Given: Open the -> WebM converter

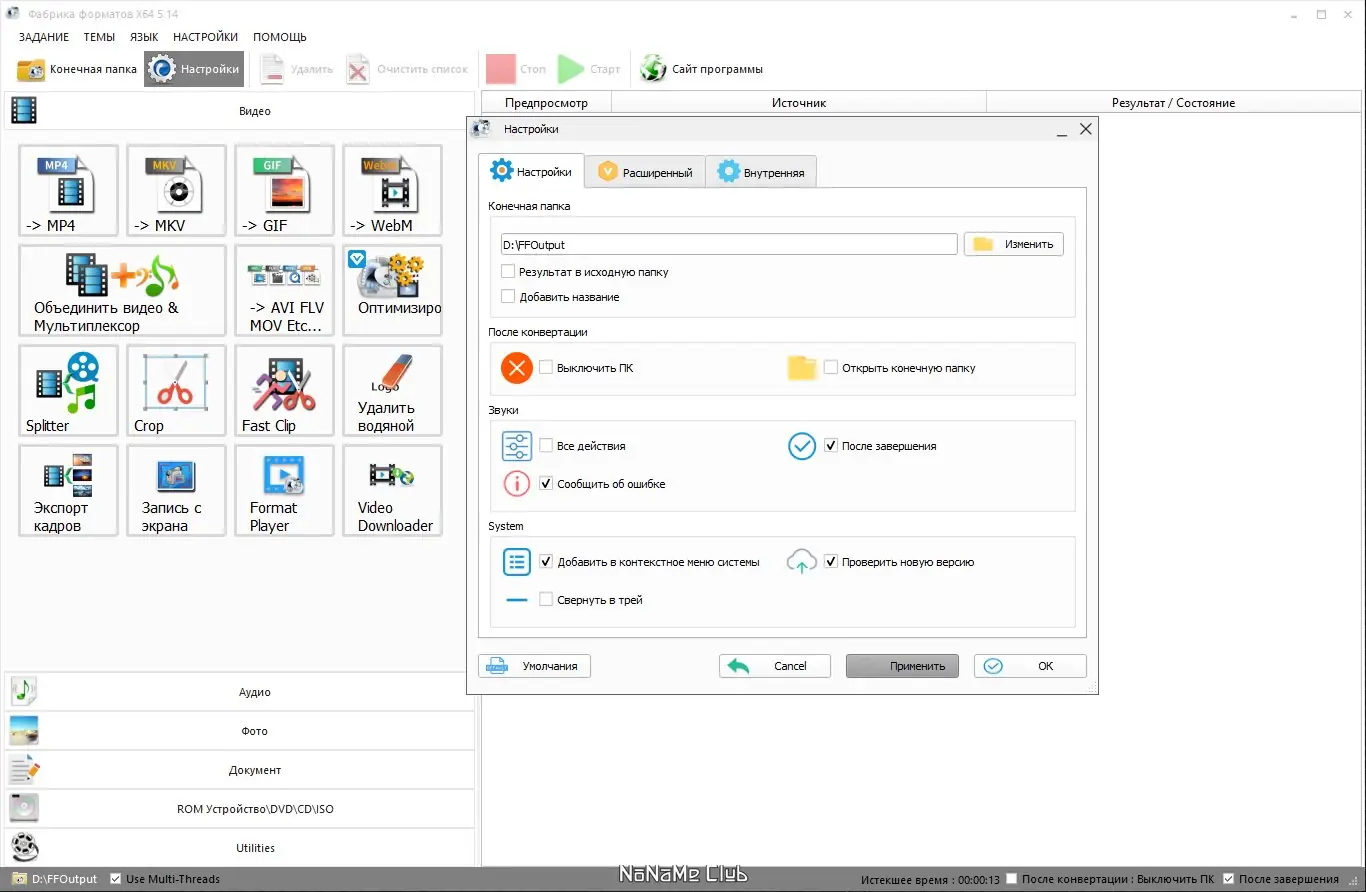Looking at the screenshot, I should click(x=392, y=191).
